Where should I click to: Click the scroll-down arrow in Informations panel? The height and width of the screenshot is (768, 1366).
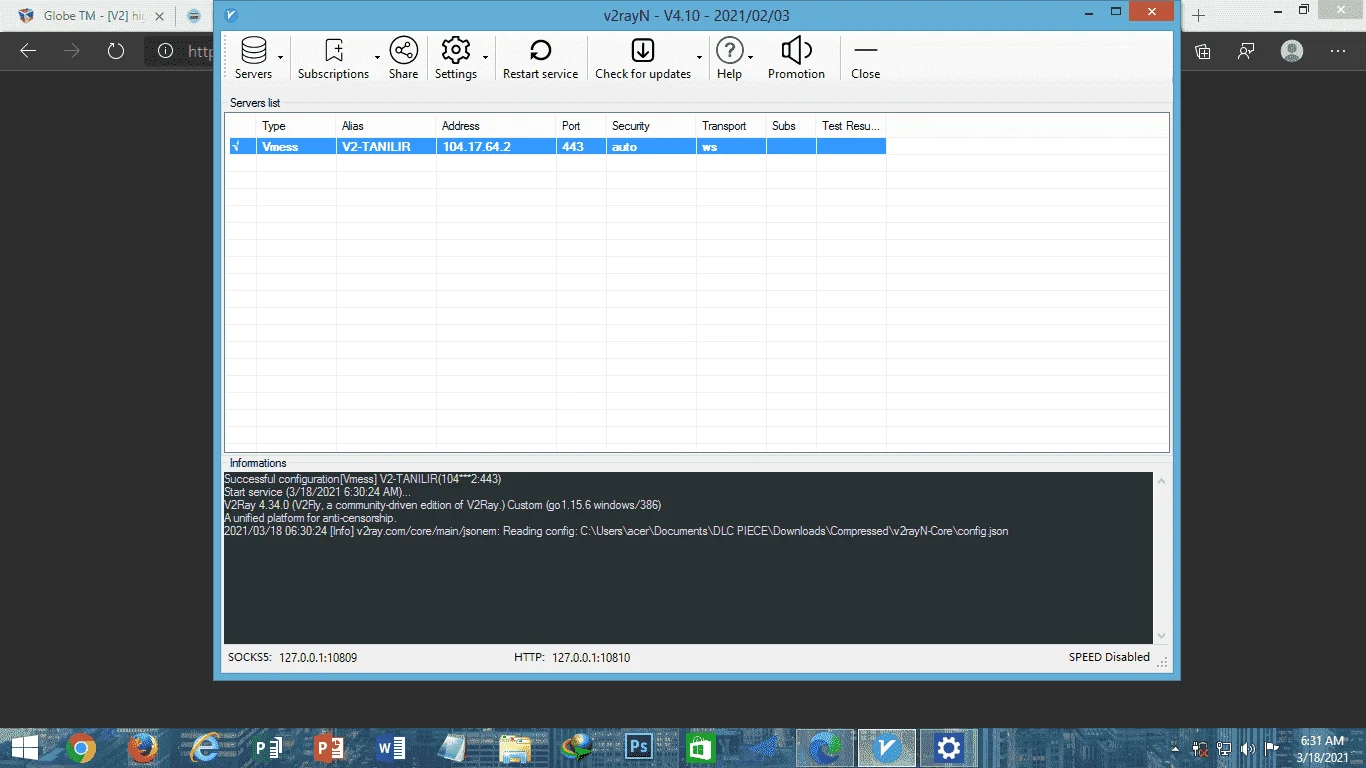(x=1161, y=636)
